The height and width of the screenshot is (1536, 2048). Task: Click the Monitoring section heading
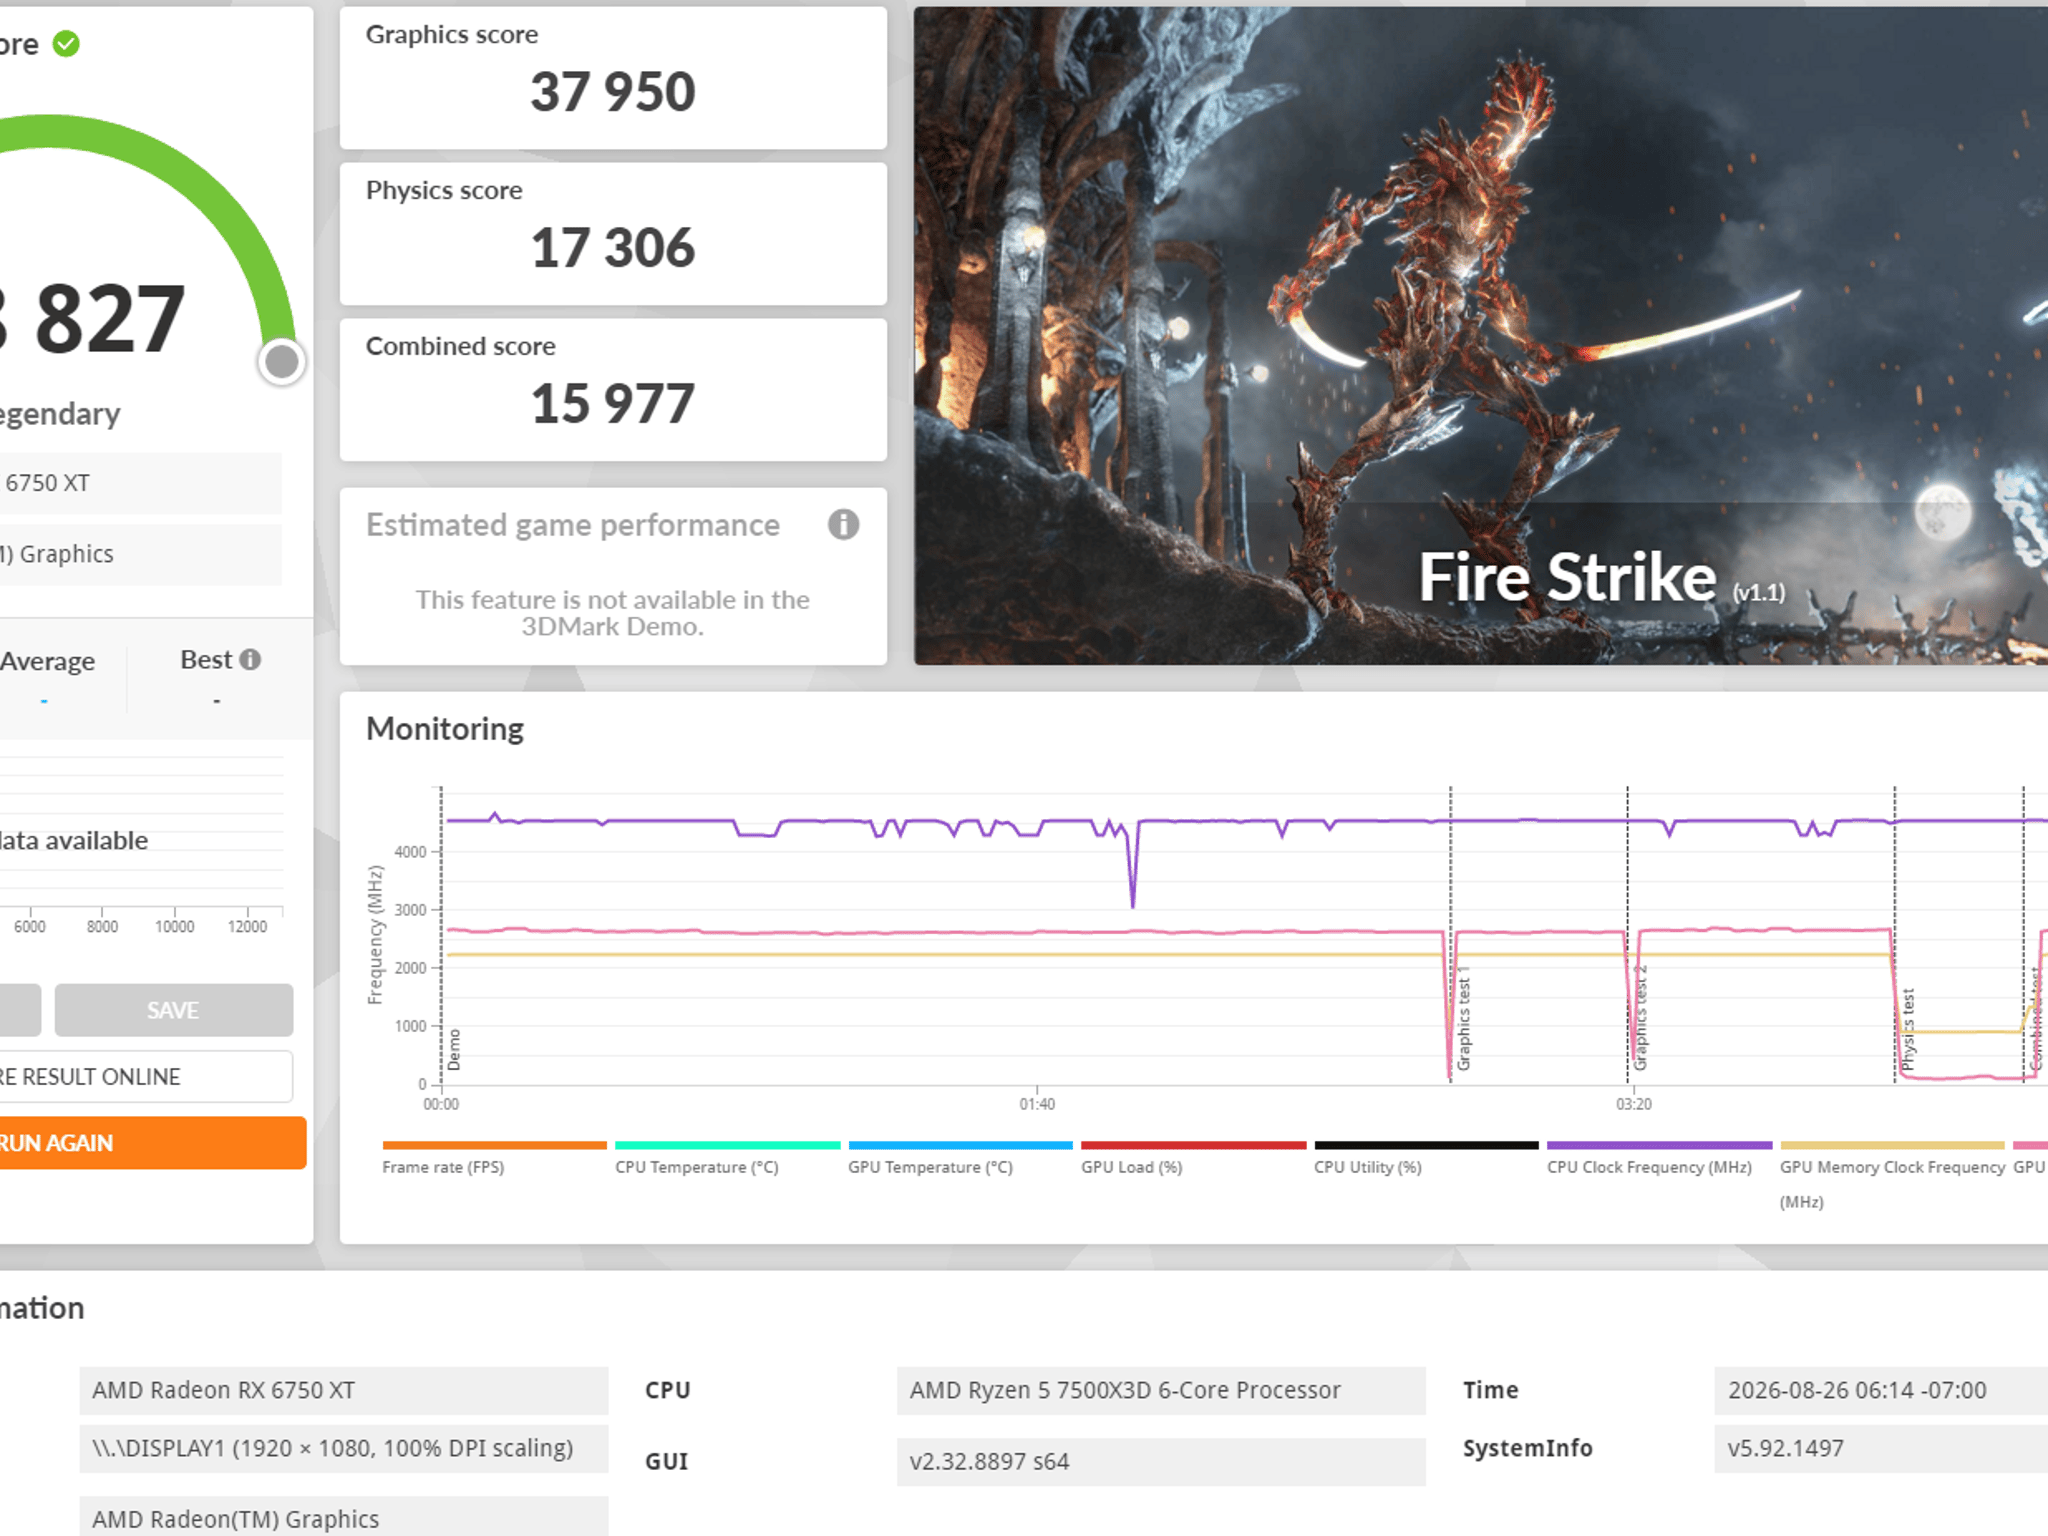(x=445, y=729)
